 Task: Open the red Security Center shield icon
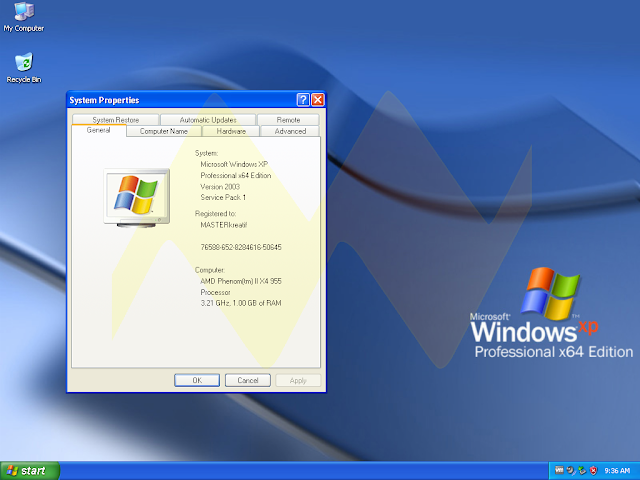click(593, 470)
